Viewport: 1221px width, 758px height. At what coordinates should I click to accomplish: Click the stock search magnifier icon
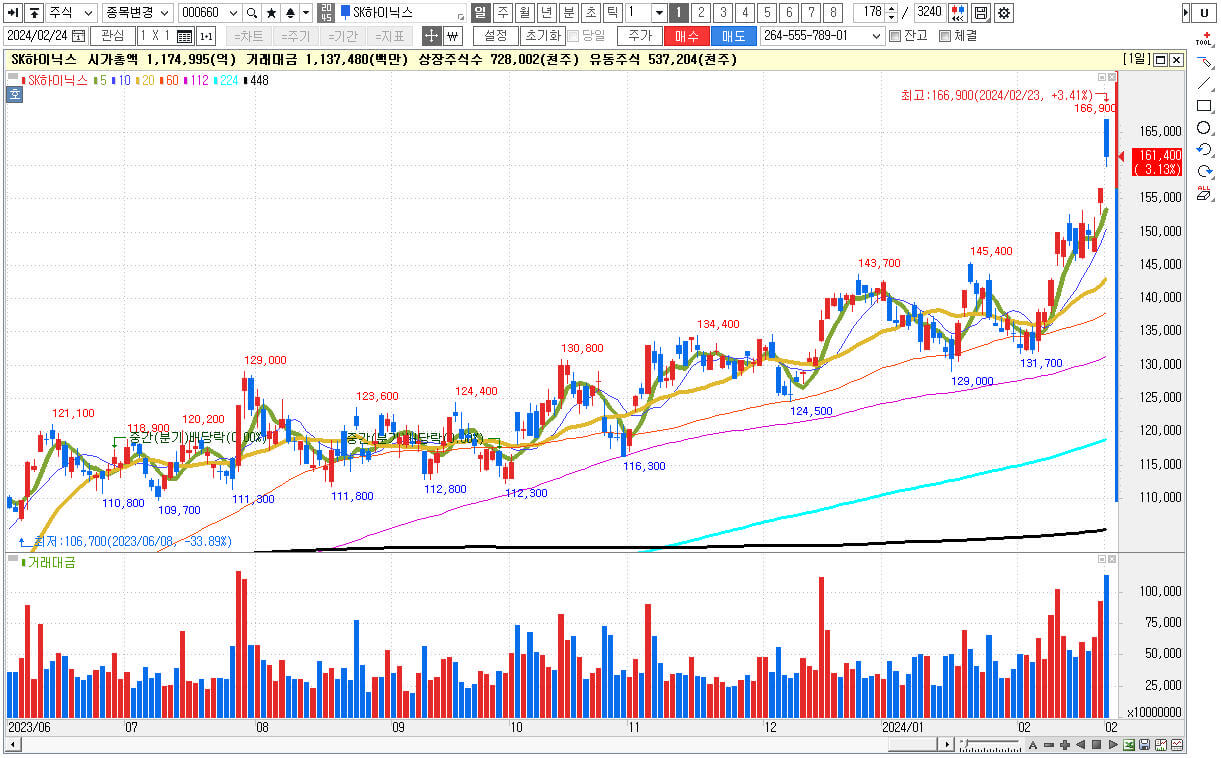click(252, 13)
